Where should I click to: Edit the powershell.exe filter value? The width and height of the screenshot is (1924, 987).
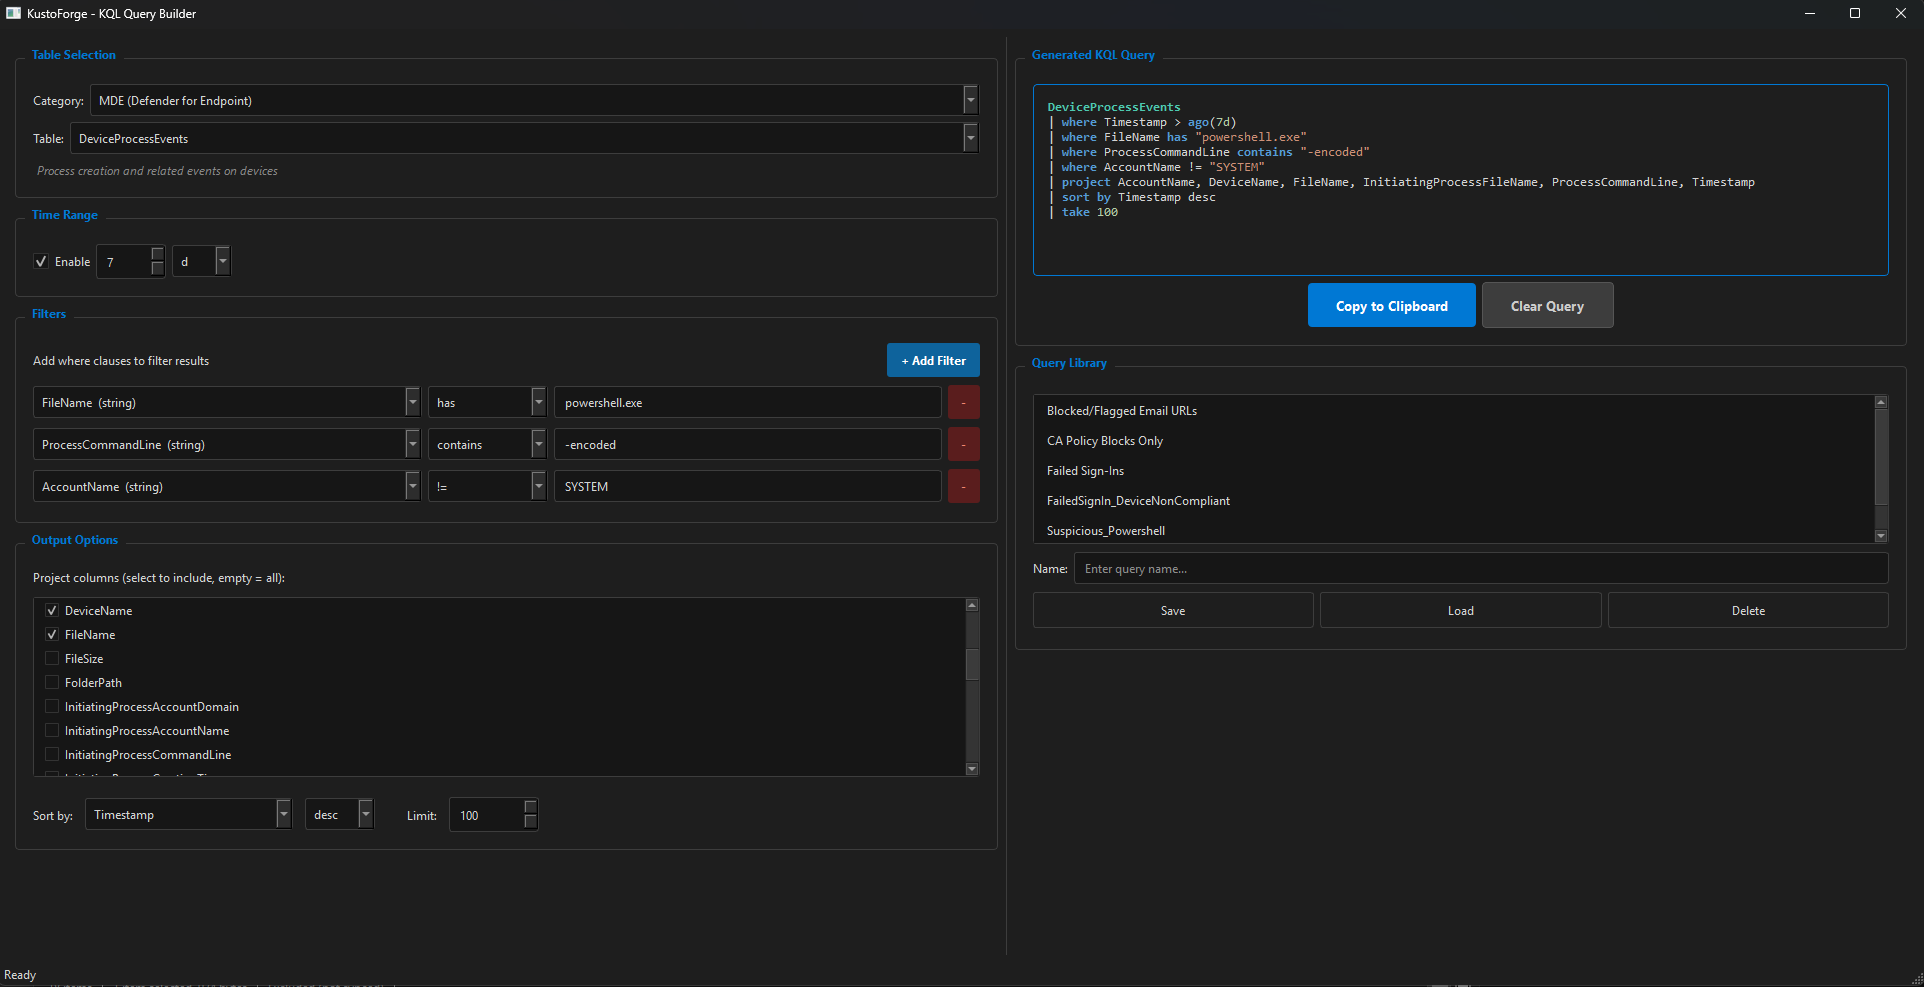point(747,402)
